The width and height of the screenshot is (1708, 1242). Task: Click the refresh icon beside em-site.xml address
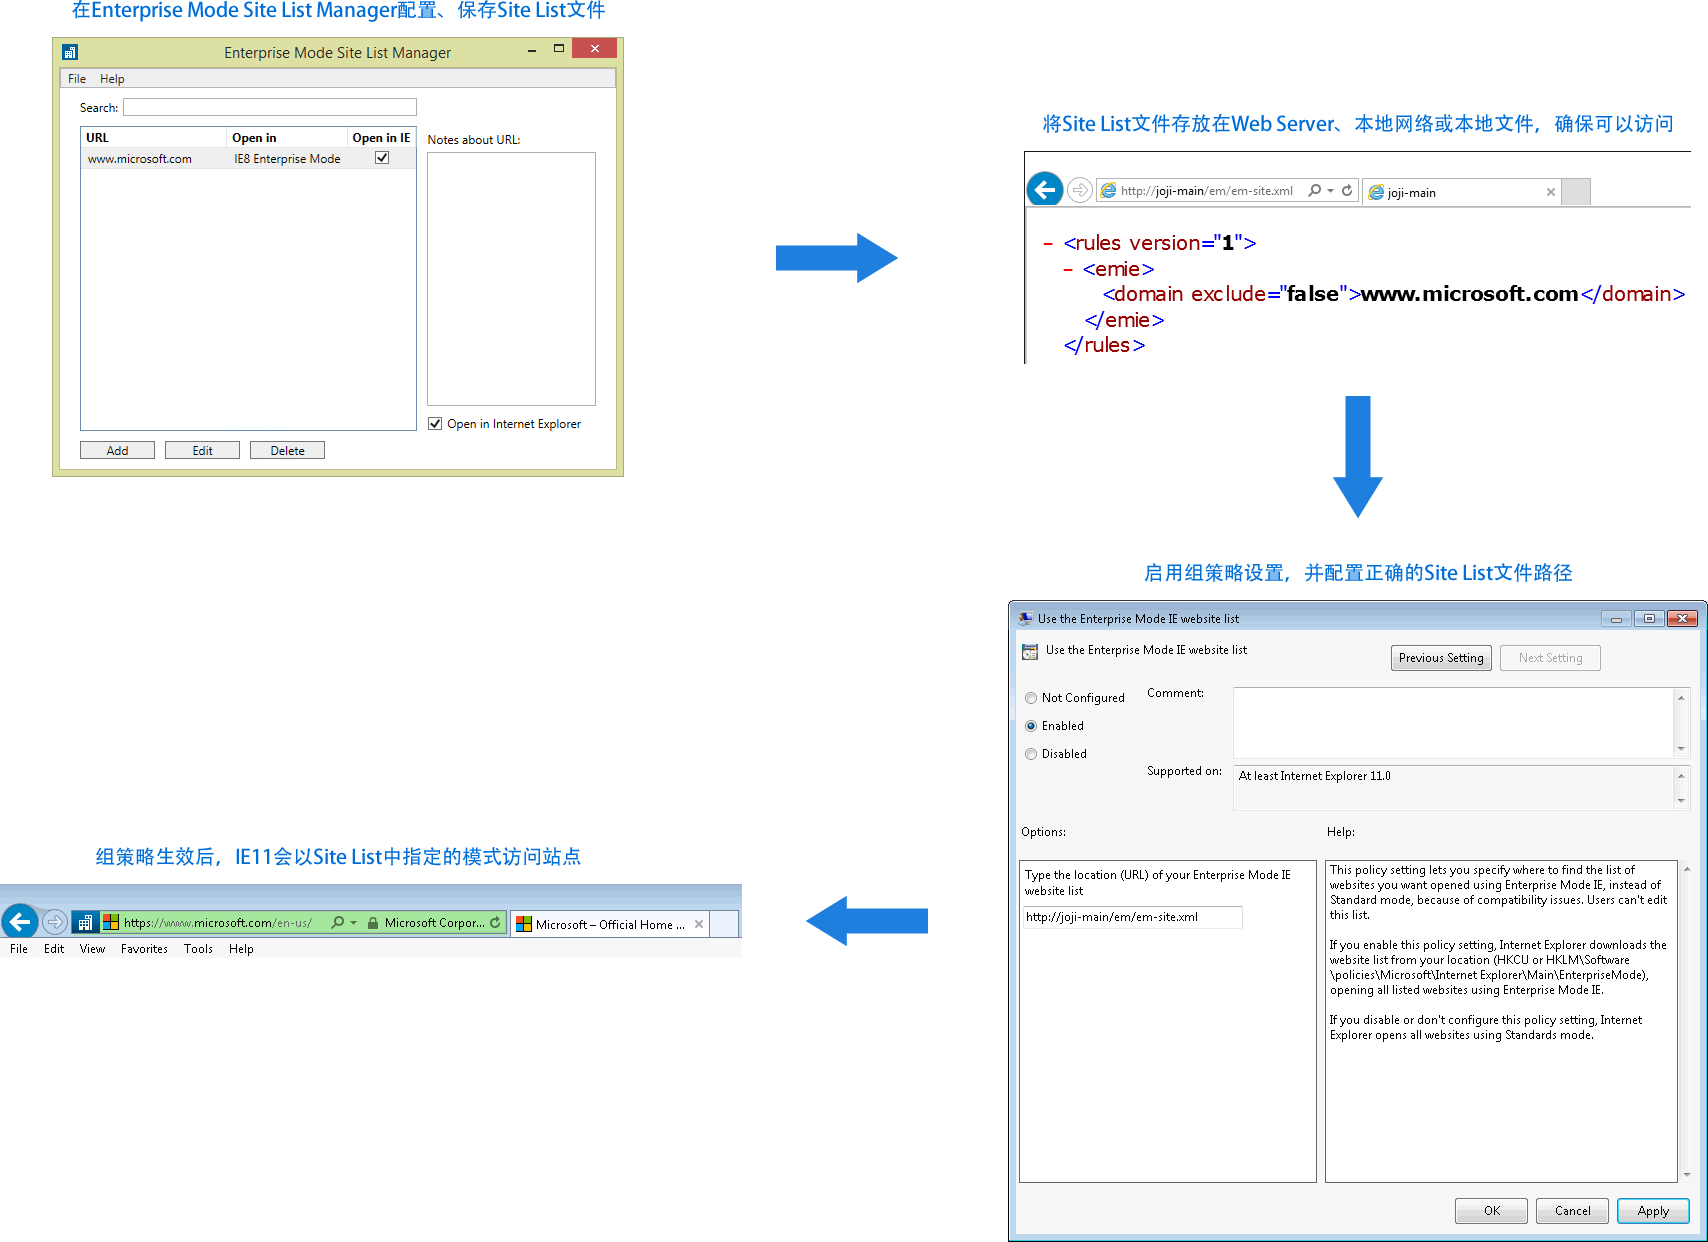[x=1347, y=190]
